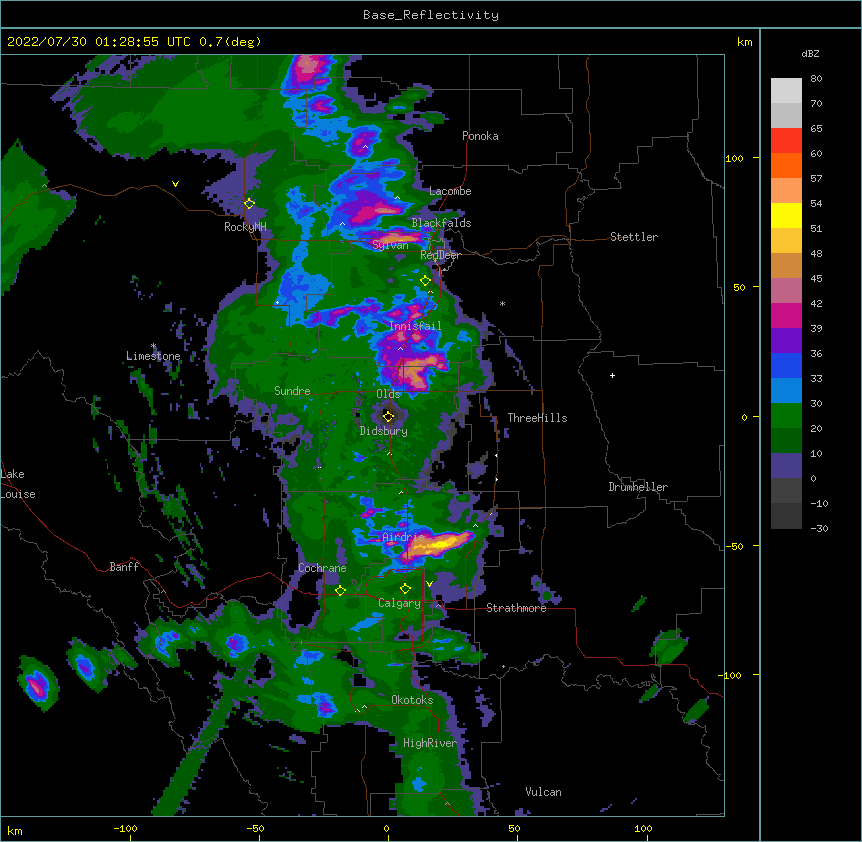Click the white plus marker east of ThreeHills
The width and height of the screenshot is (862, 842).
tap(612, 375)
